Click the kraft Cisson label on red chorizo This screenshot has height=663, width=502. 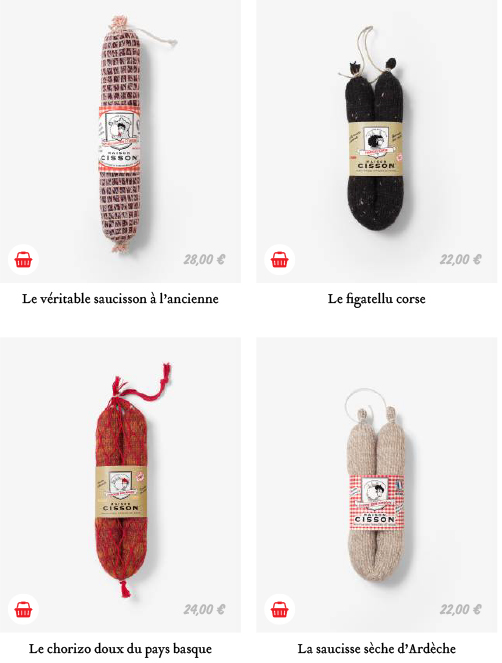pos(121,492)
